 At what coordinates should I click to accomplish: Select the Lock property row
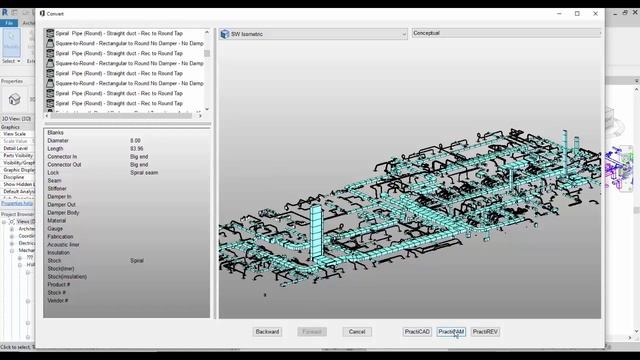point(127,173)
